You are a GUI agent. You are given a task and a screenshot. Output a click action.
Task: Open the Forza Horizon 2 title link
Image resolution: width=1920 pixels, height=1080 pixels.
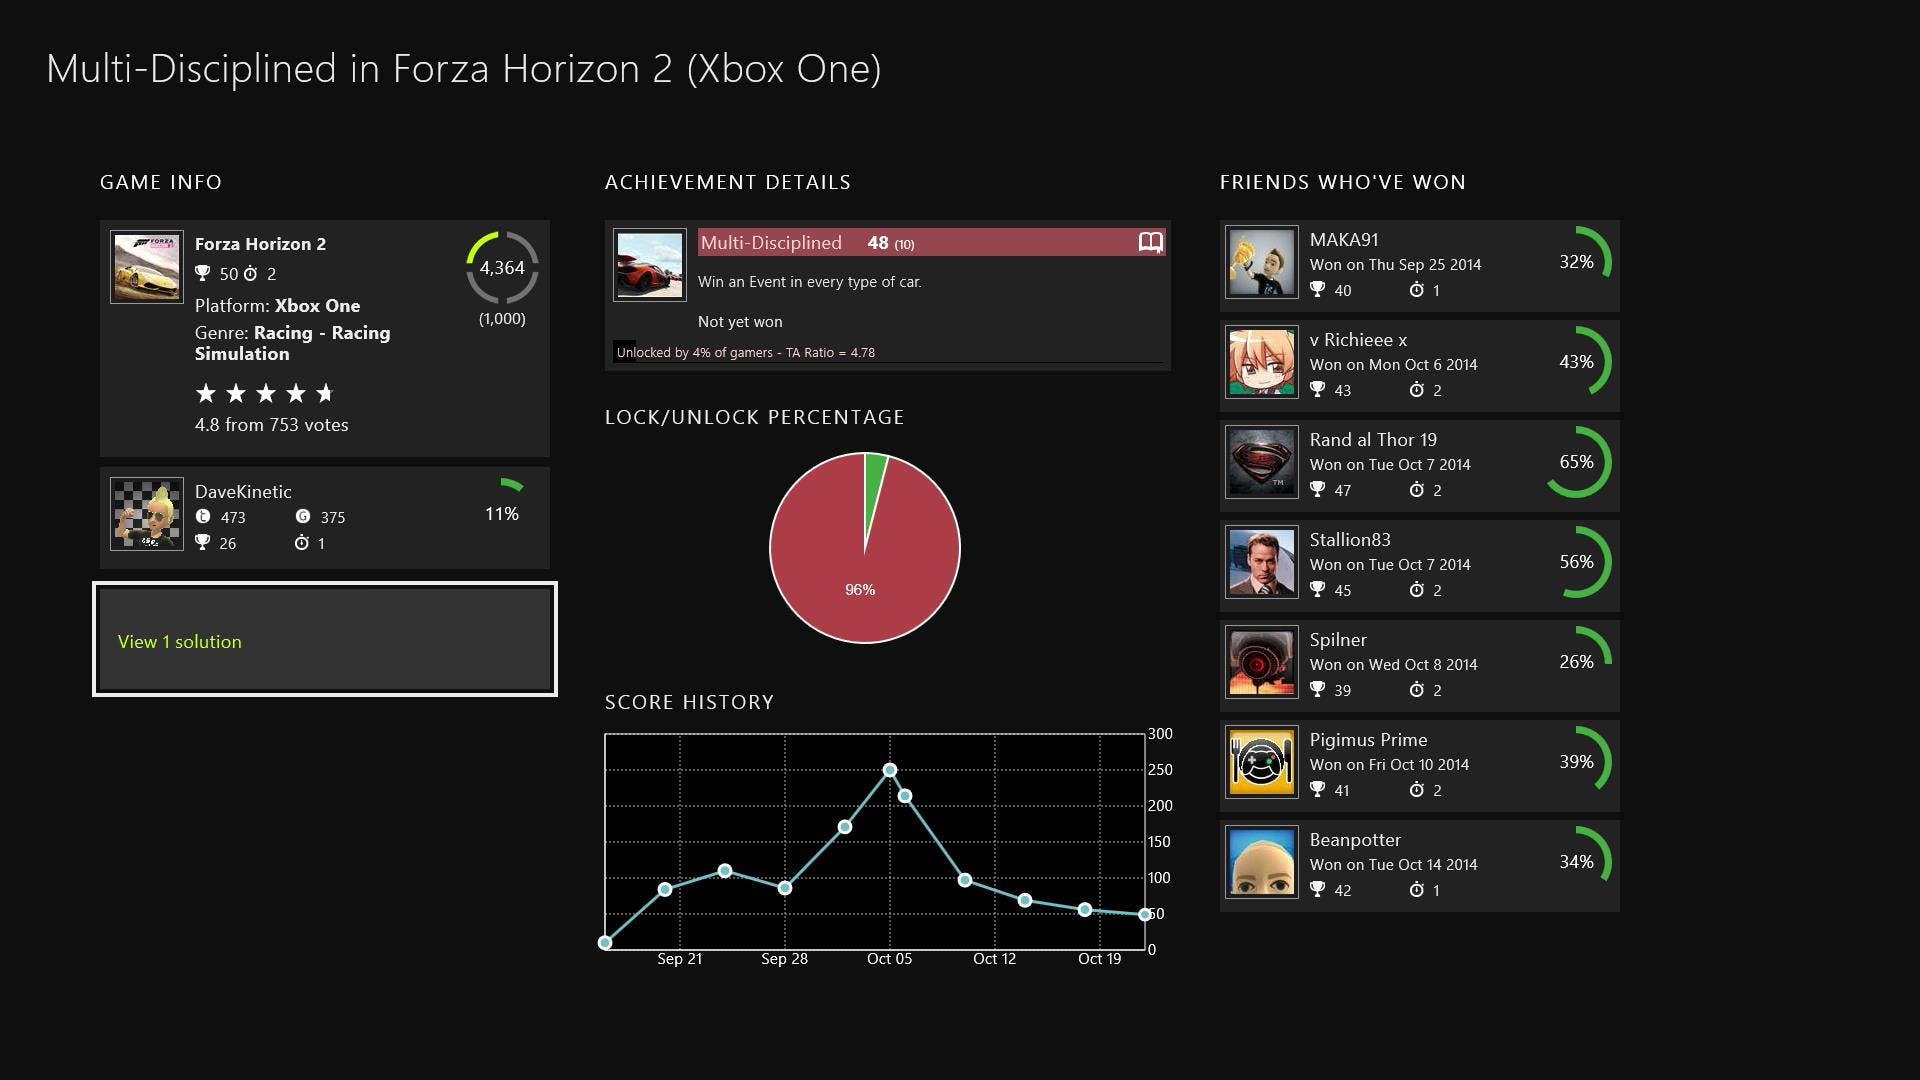click(260, 244)
